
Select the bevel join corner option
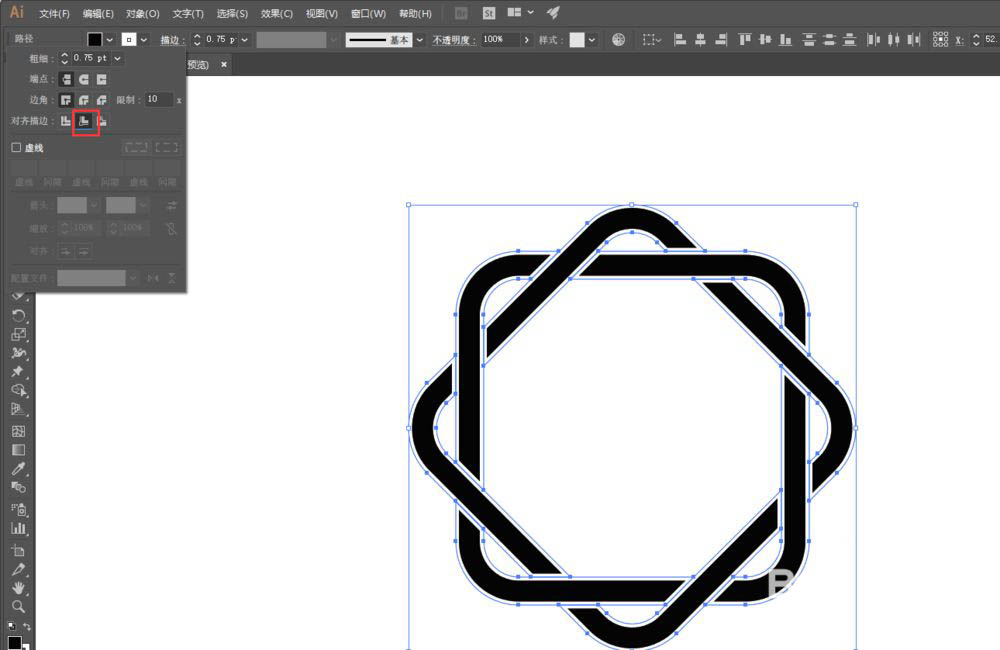102,100
